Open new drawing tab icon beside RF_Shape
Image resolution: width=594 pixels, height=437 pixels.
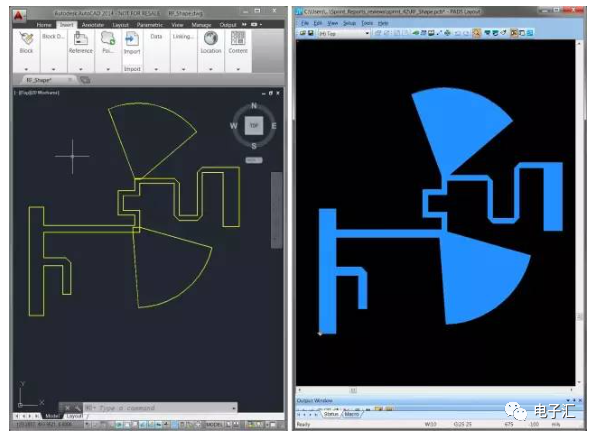[x=85, y=80]
